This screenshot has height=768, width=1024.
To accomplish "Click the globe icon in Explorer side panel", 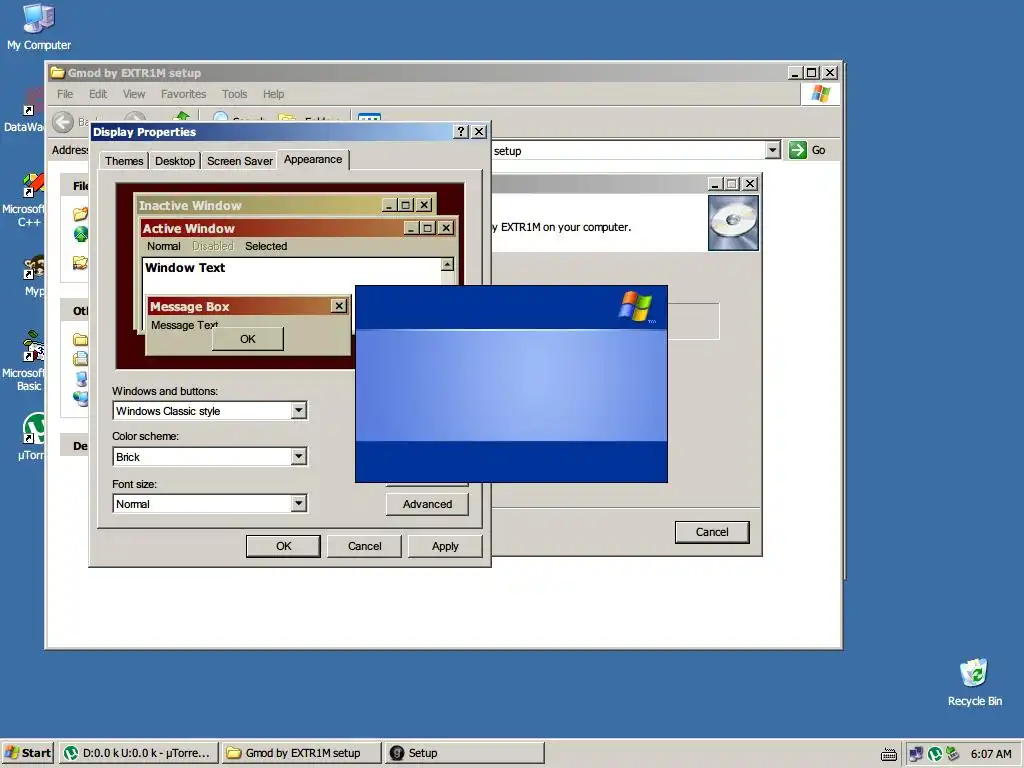I will click(80, 234).
